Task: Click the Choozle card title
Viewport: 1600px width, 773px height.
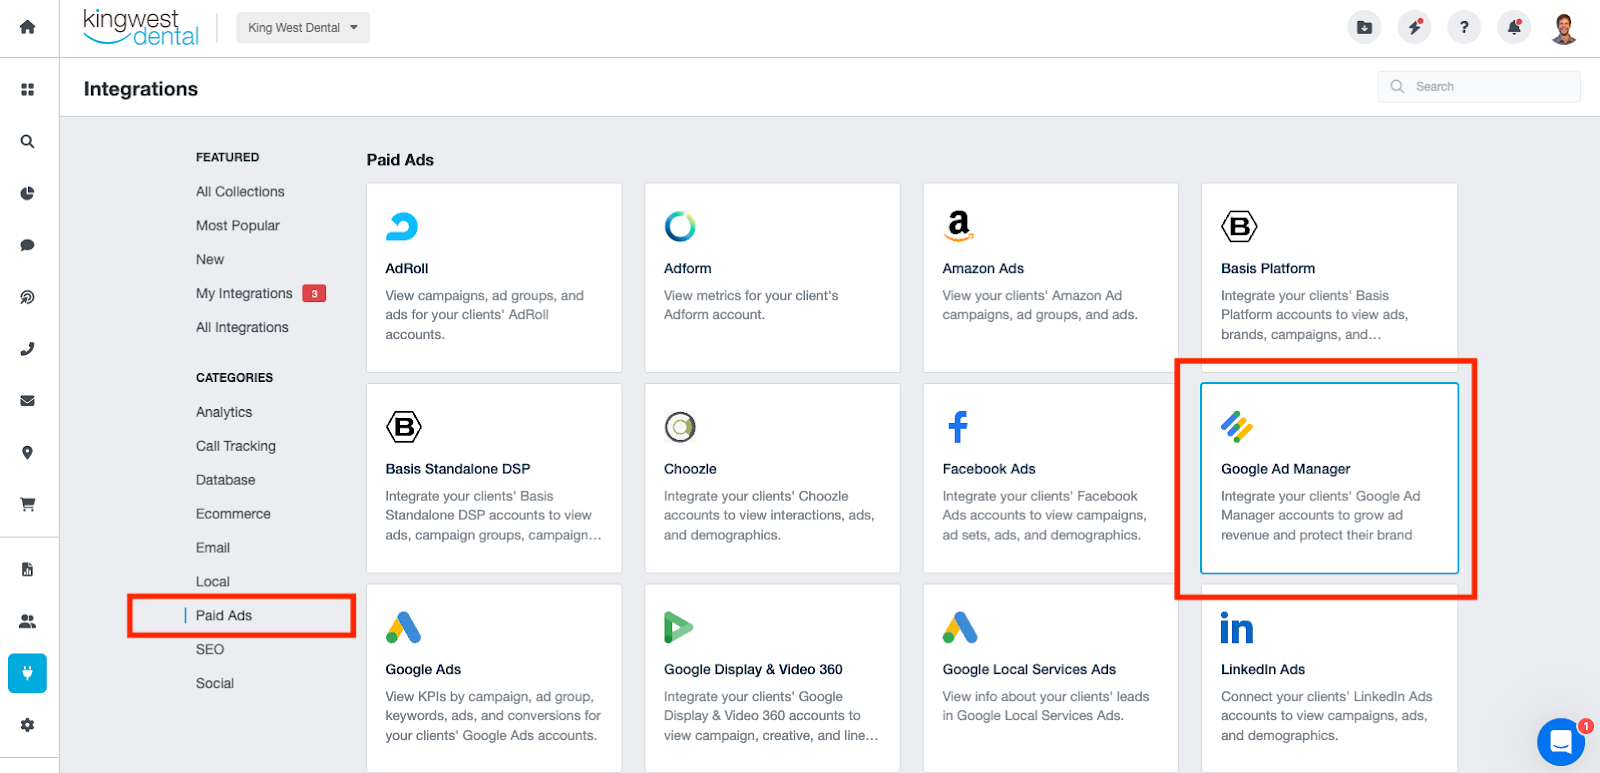Action: click(x=690, y=469)
